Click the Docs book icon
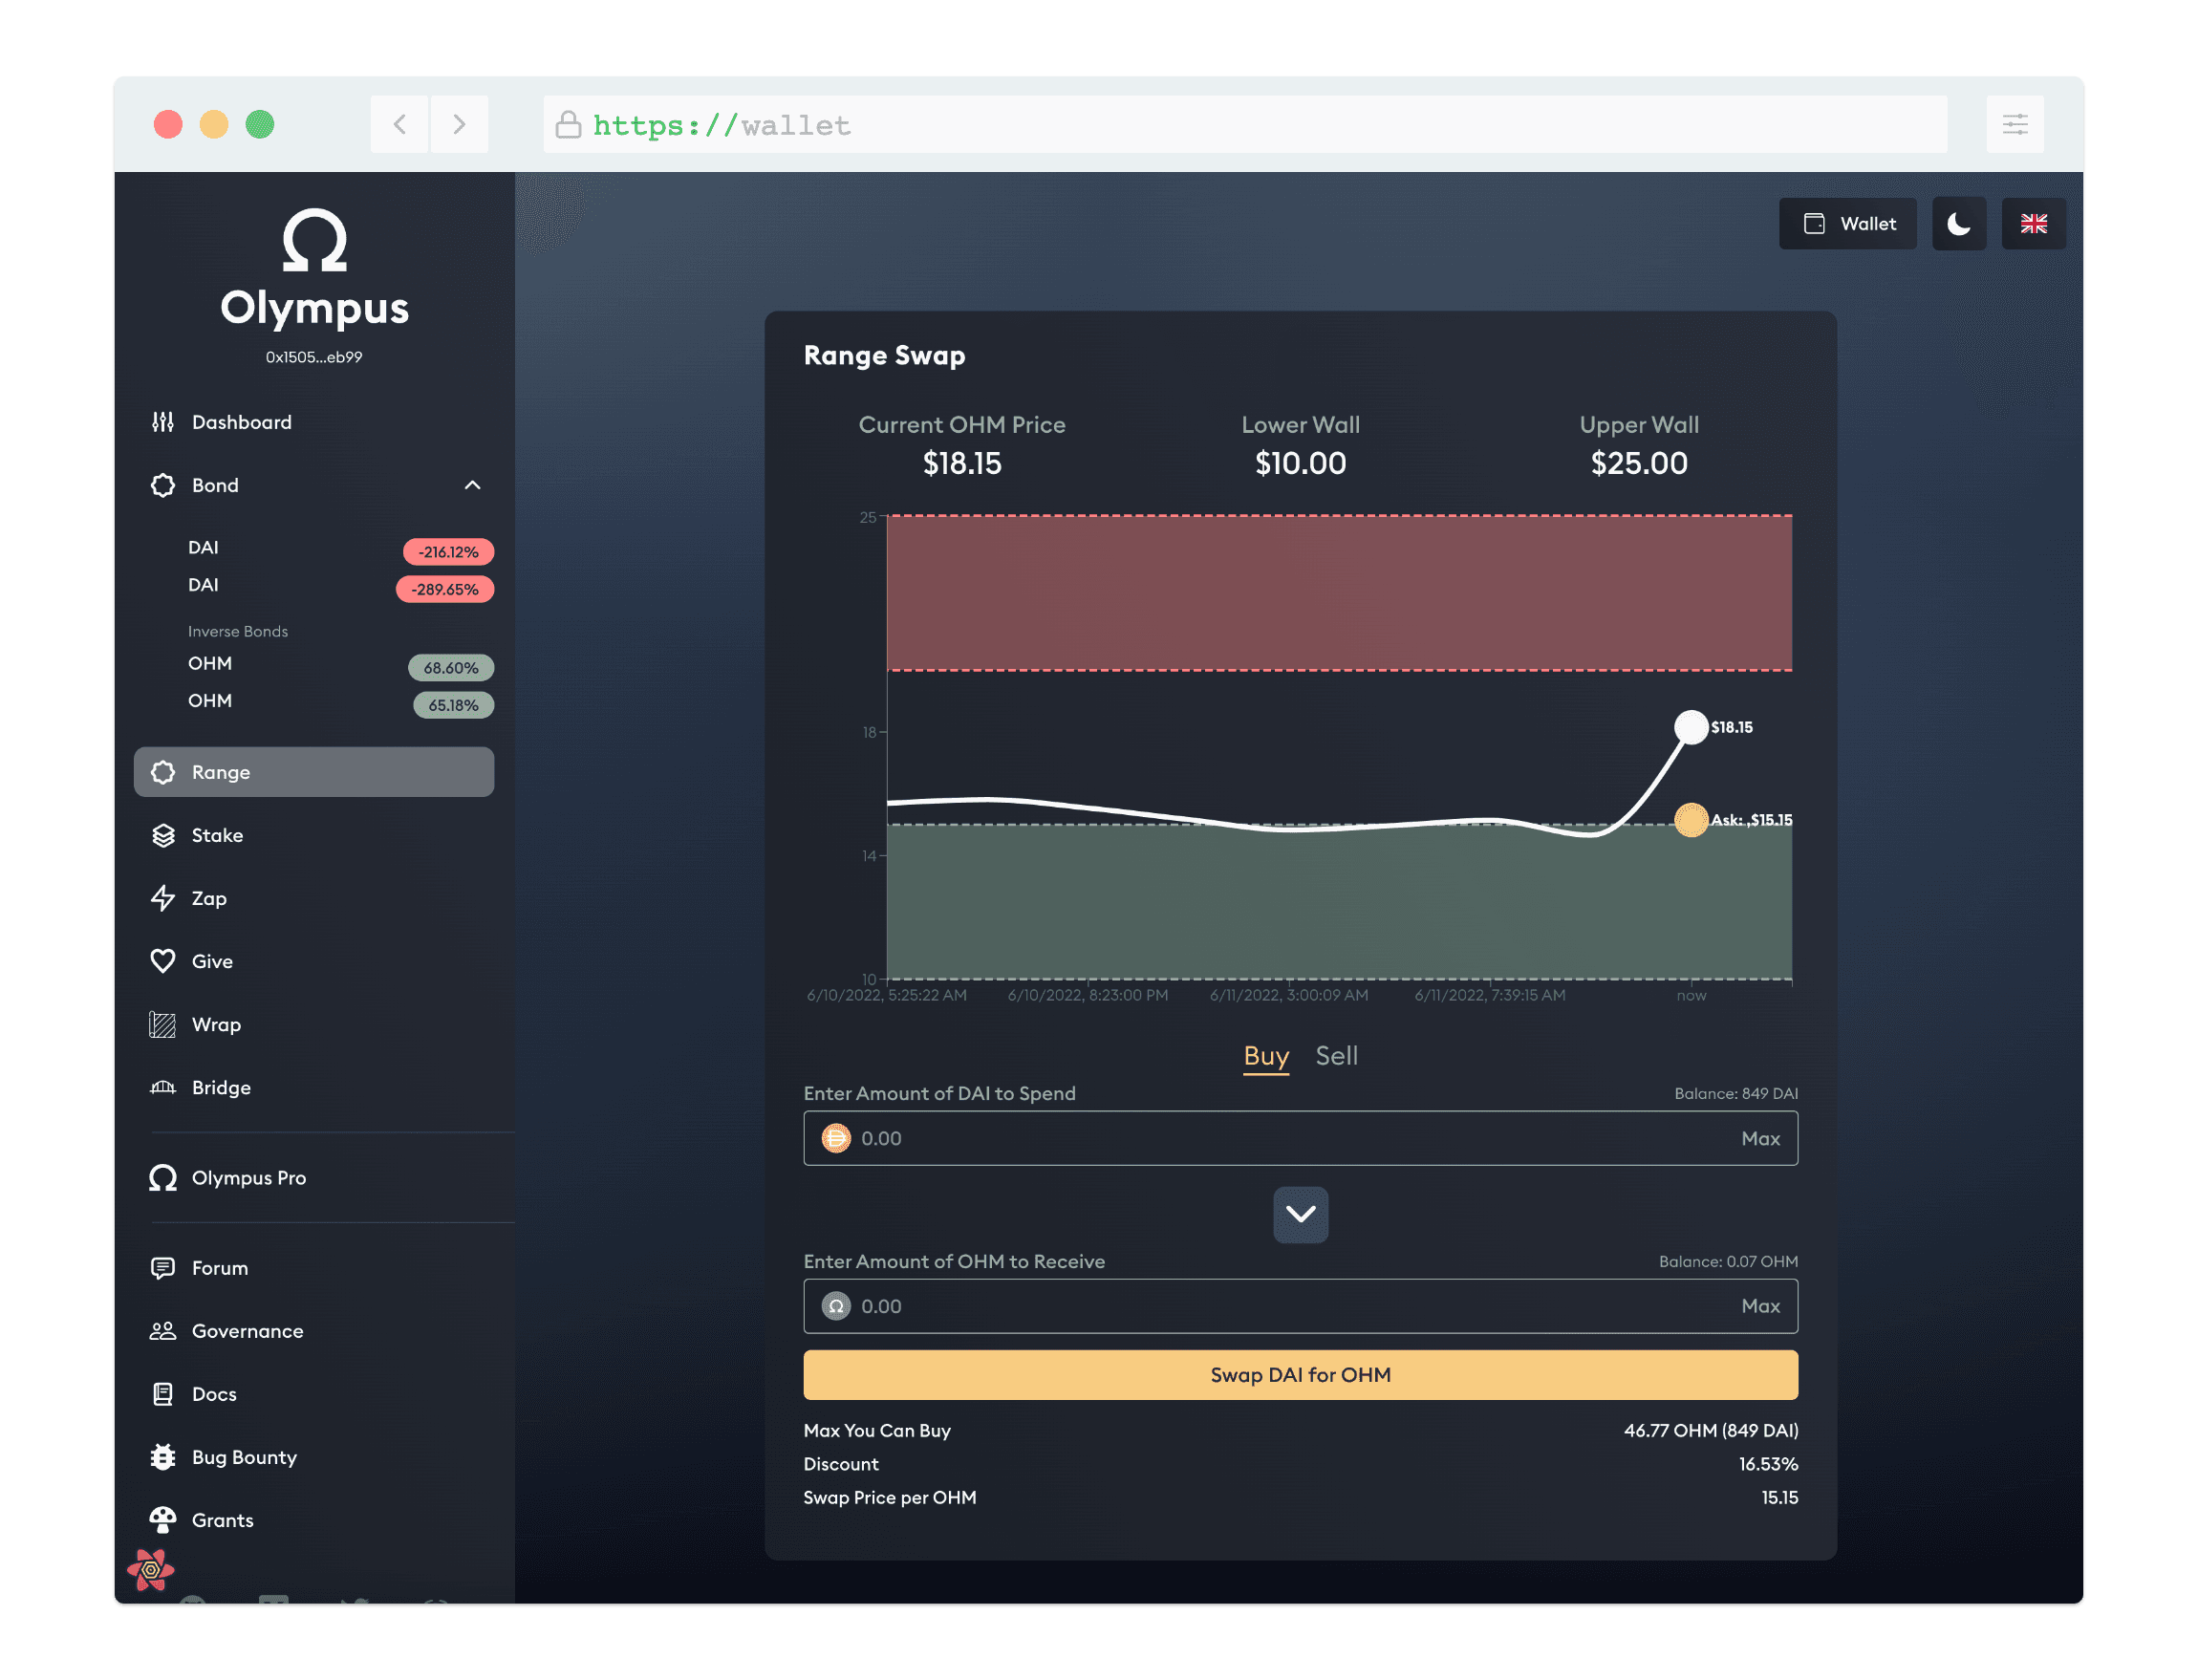 pyautogui.click(x=163, y=1393)
